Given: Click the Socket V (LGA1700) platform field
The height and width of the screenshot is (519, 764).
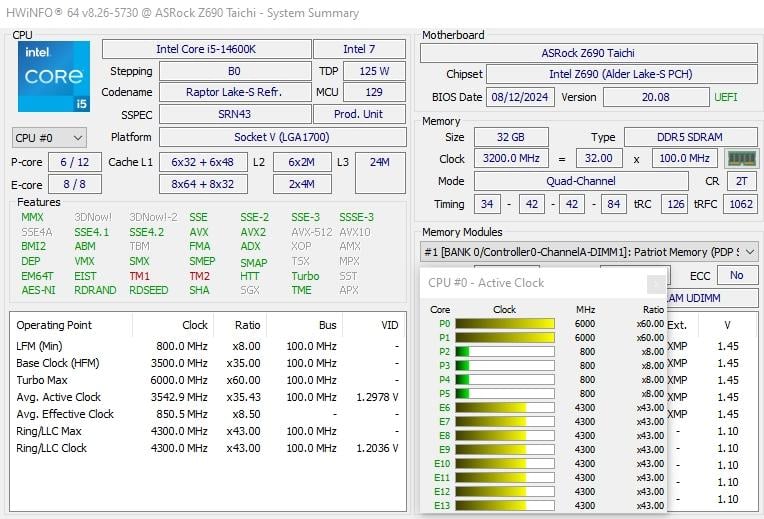Looking at the screenshot, I should click(x=282, y=137).
